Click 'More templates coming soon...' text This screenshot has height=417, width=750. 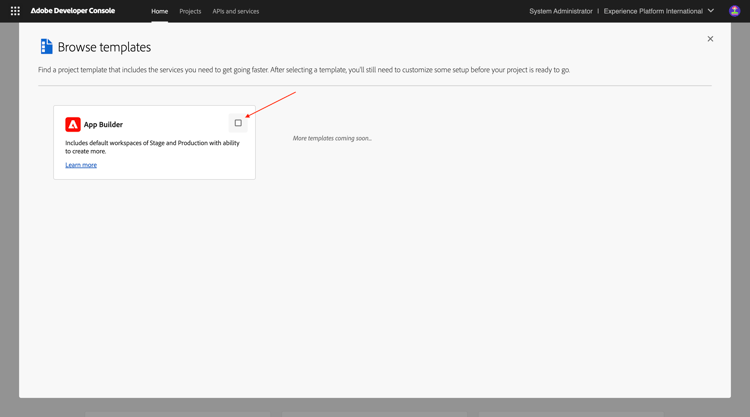(332, 138)
